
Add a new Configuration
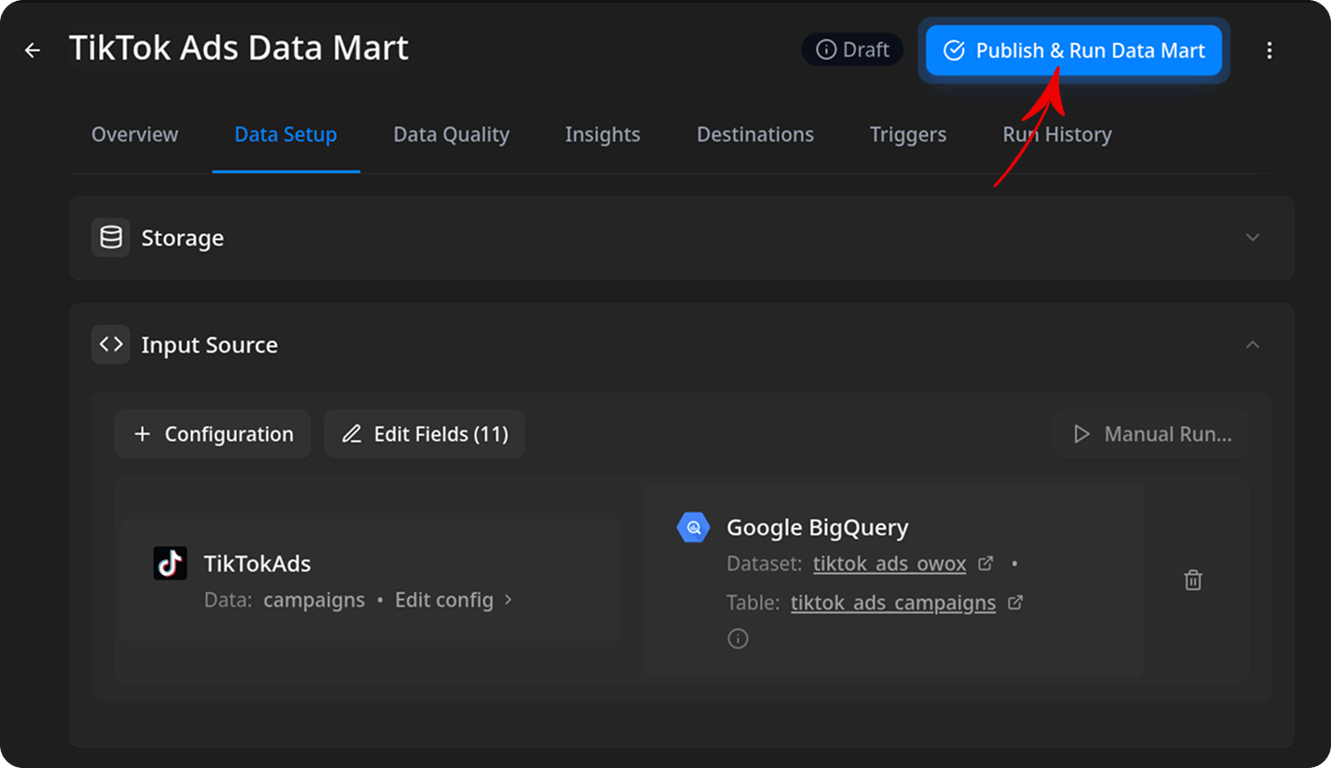pos(213,434)
